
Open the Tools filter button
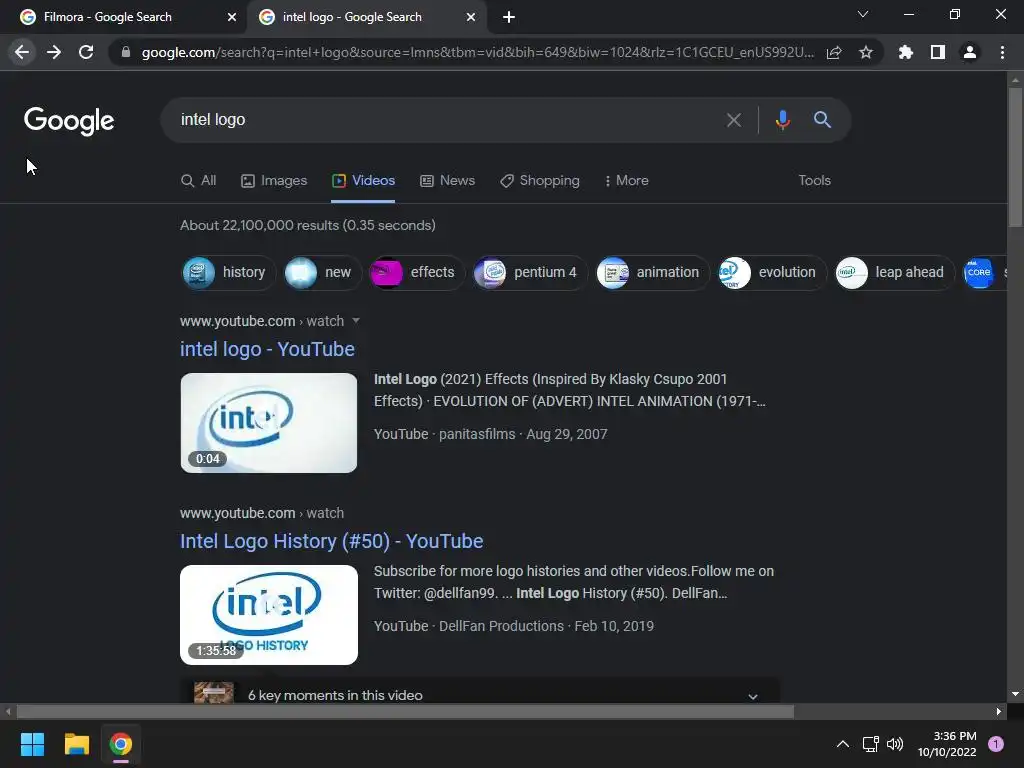coord(814,181)
